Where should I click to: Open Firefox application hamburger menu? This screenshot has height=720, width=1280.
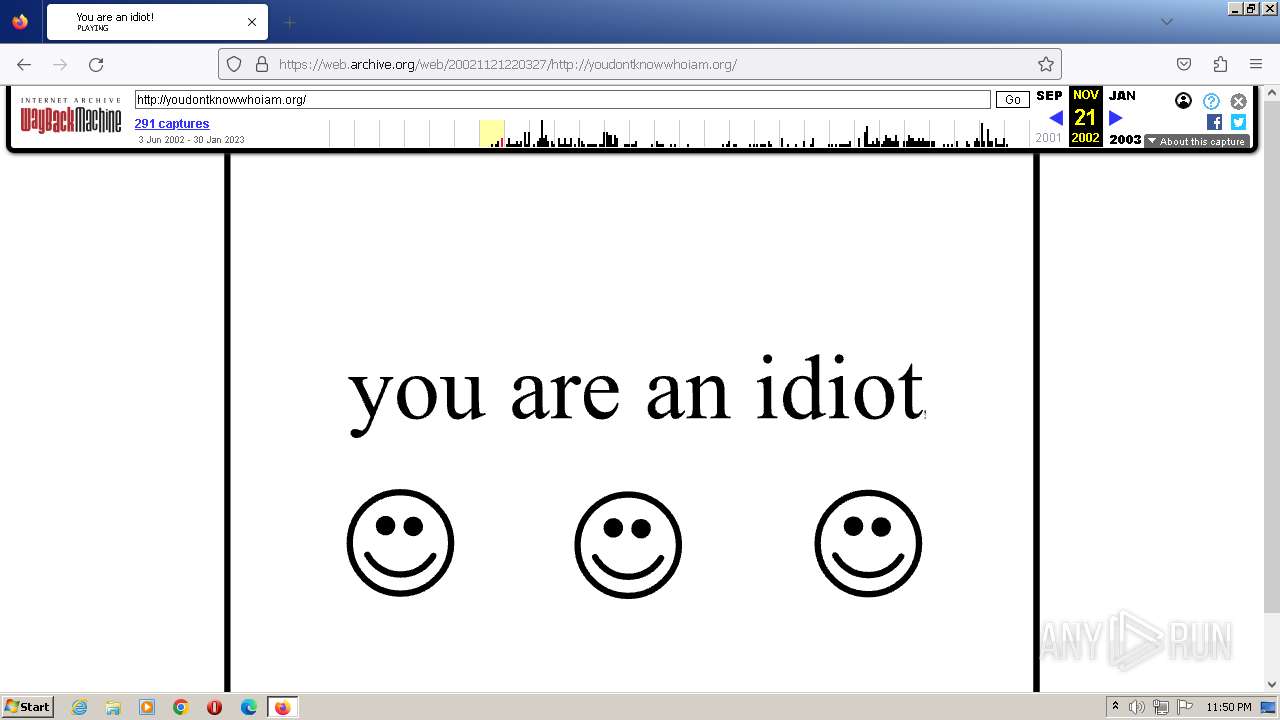tap(1256, 64)
